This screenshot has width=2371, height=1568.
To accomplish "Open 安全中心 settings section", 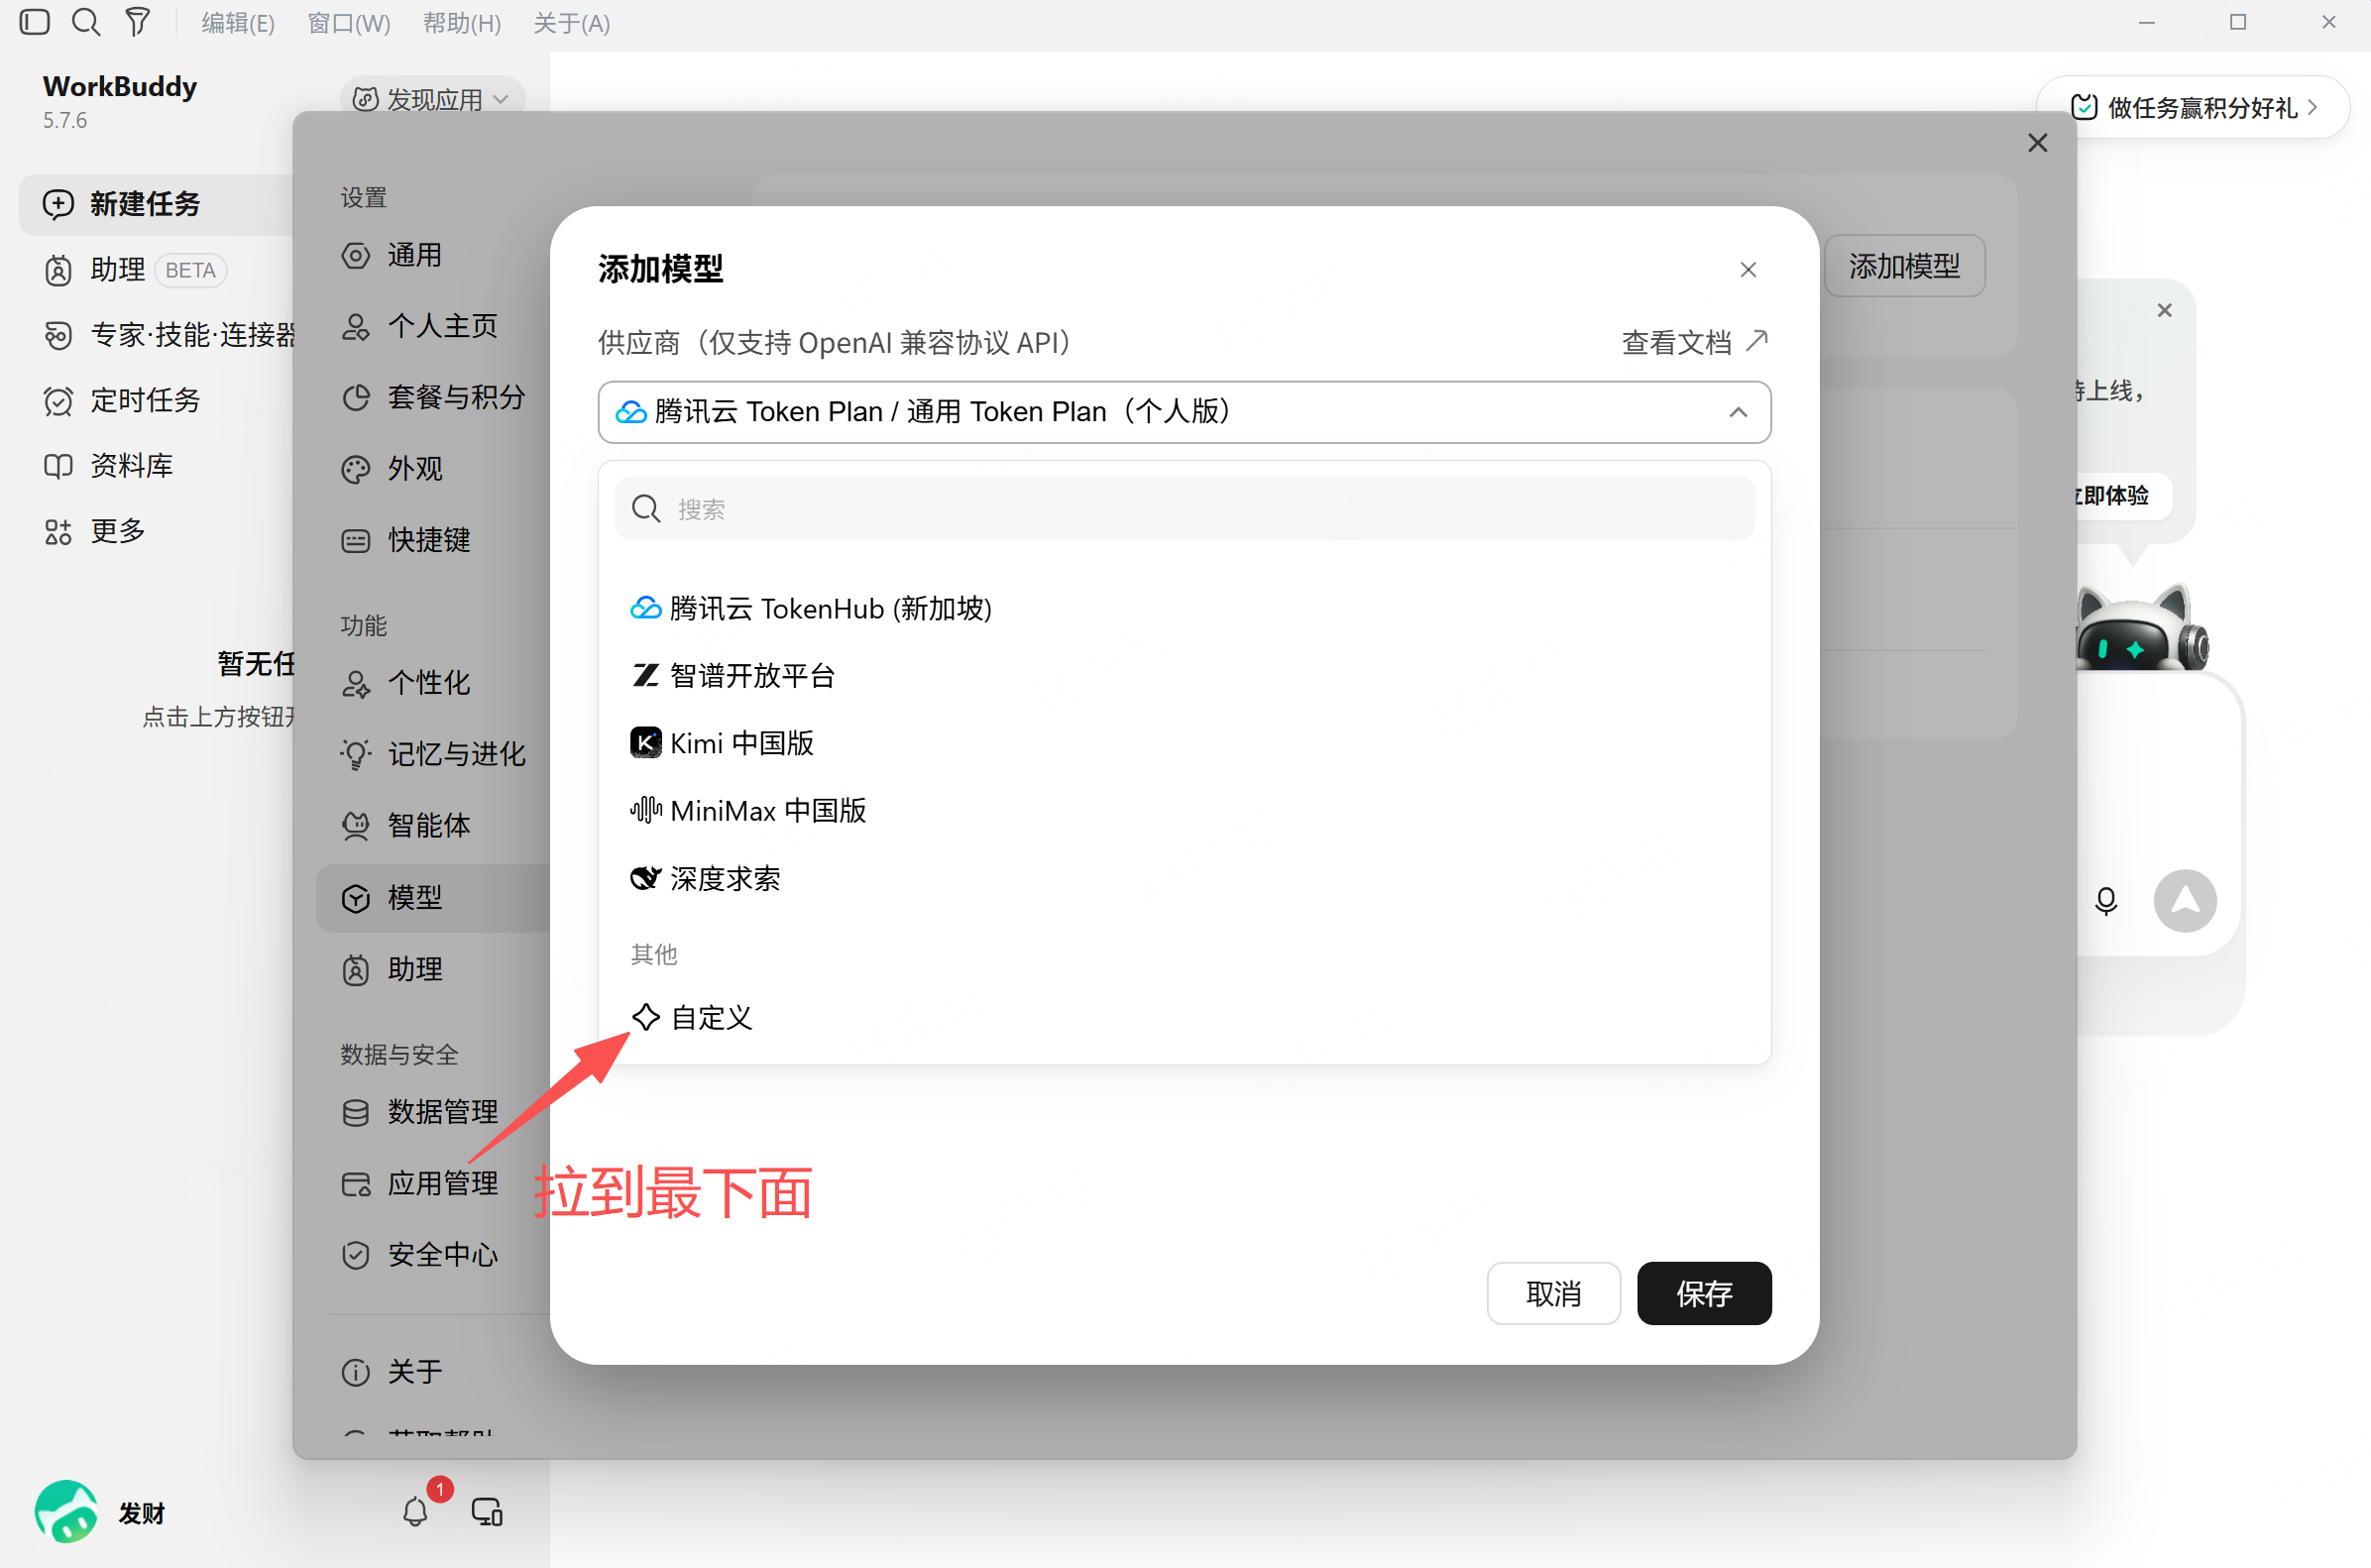I will point(433,1255).
